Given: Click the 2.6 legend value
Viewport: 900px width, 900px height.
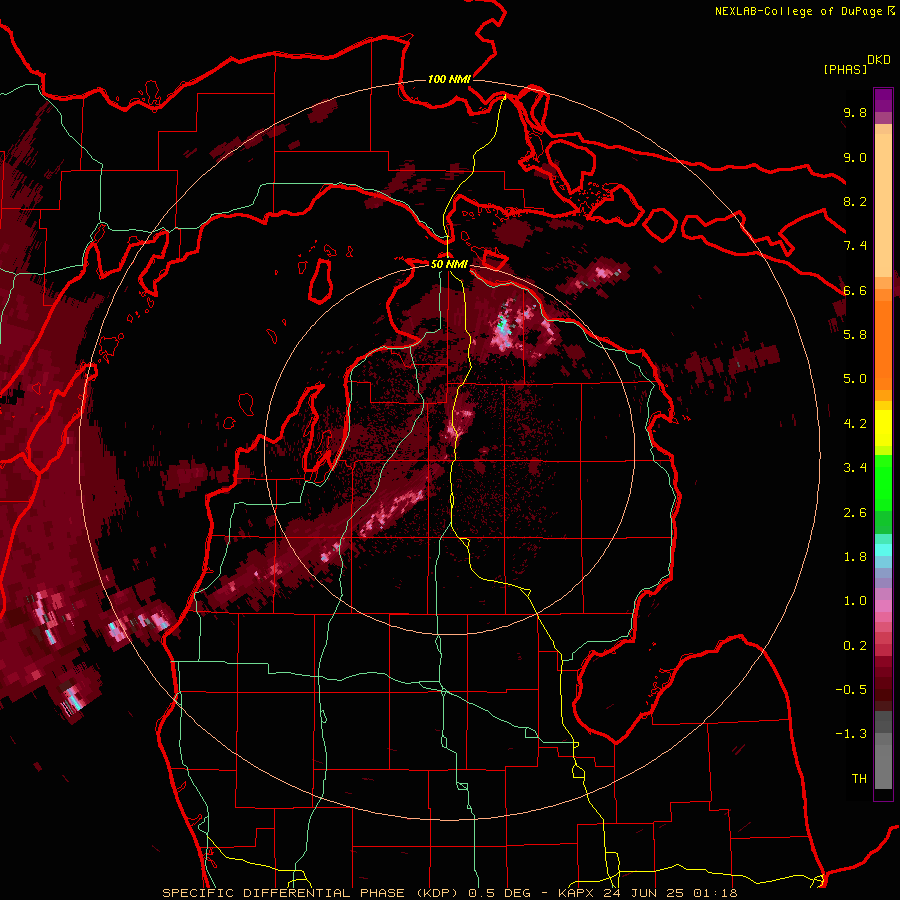Looking at the screenshot, I should (855, 513).
